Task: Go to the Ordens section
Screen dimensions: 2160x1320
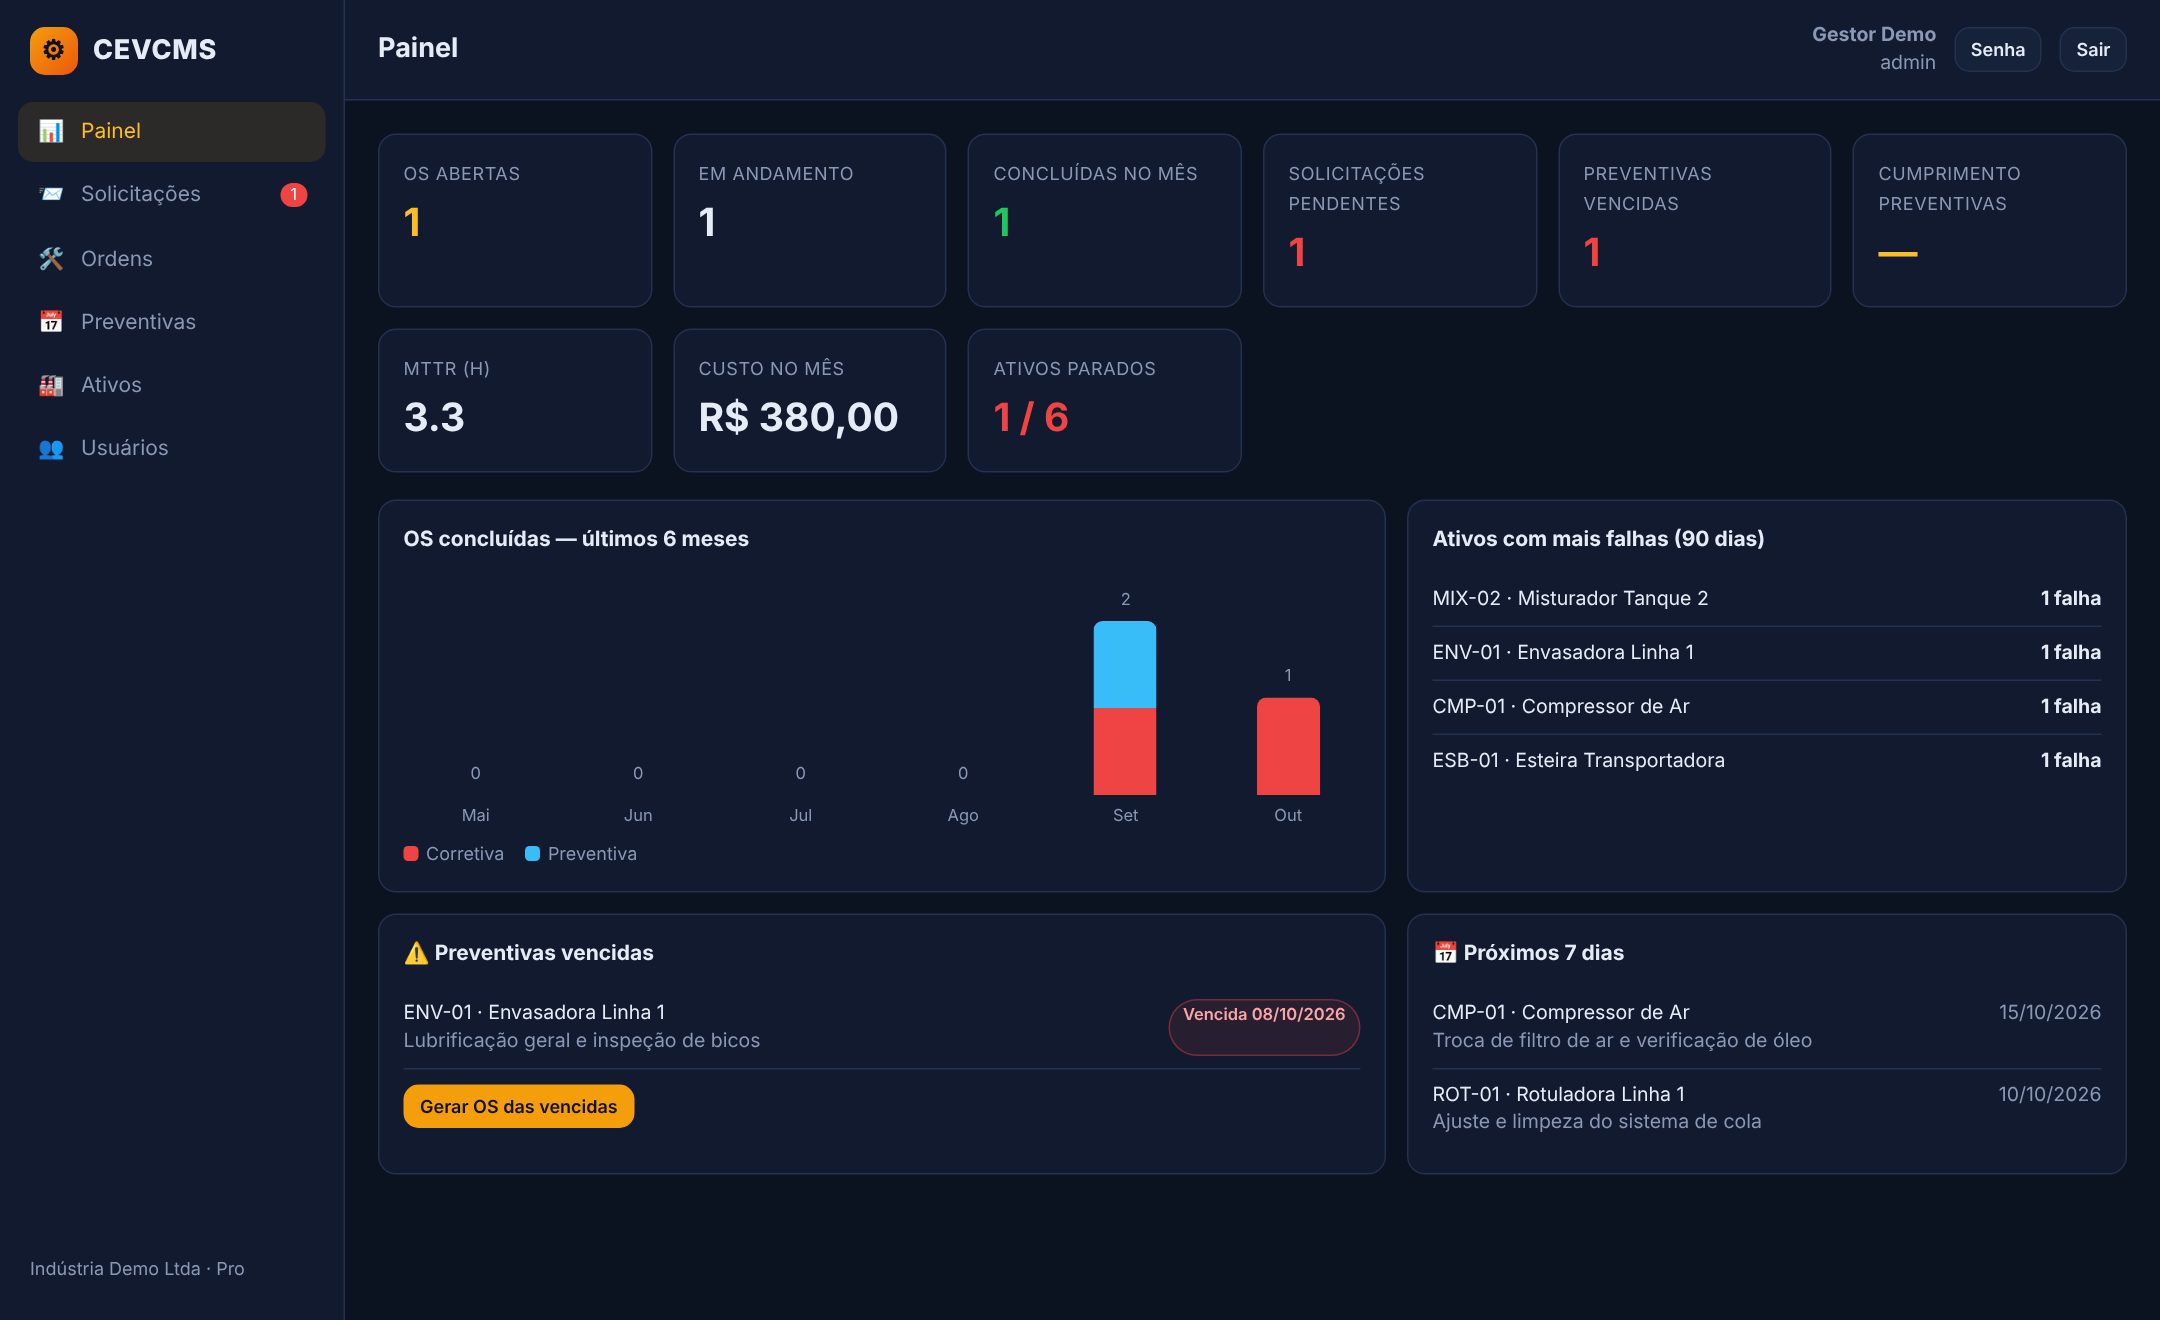Action: point(172,259)
